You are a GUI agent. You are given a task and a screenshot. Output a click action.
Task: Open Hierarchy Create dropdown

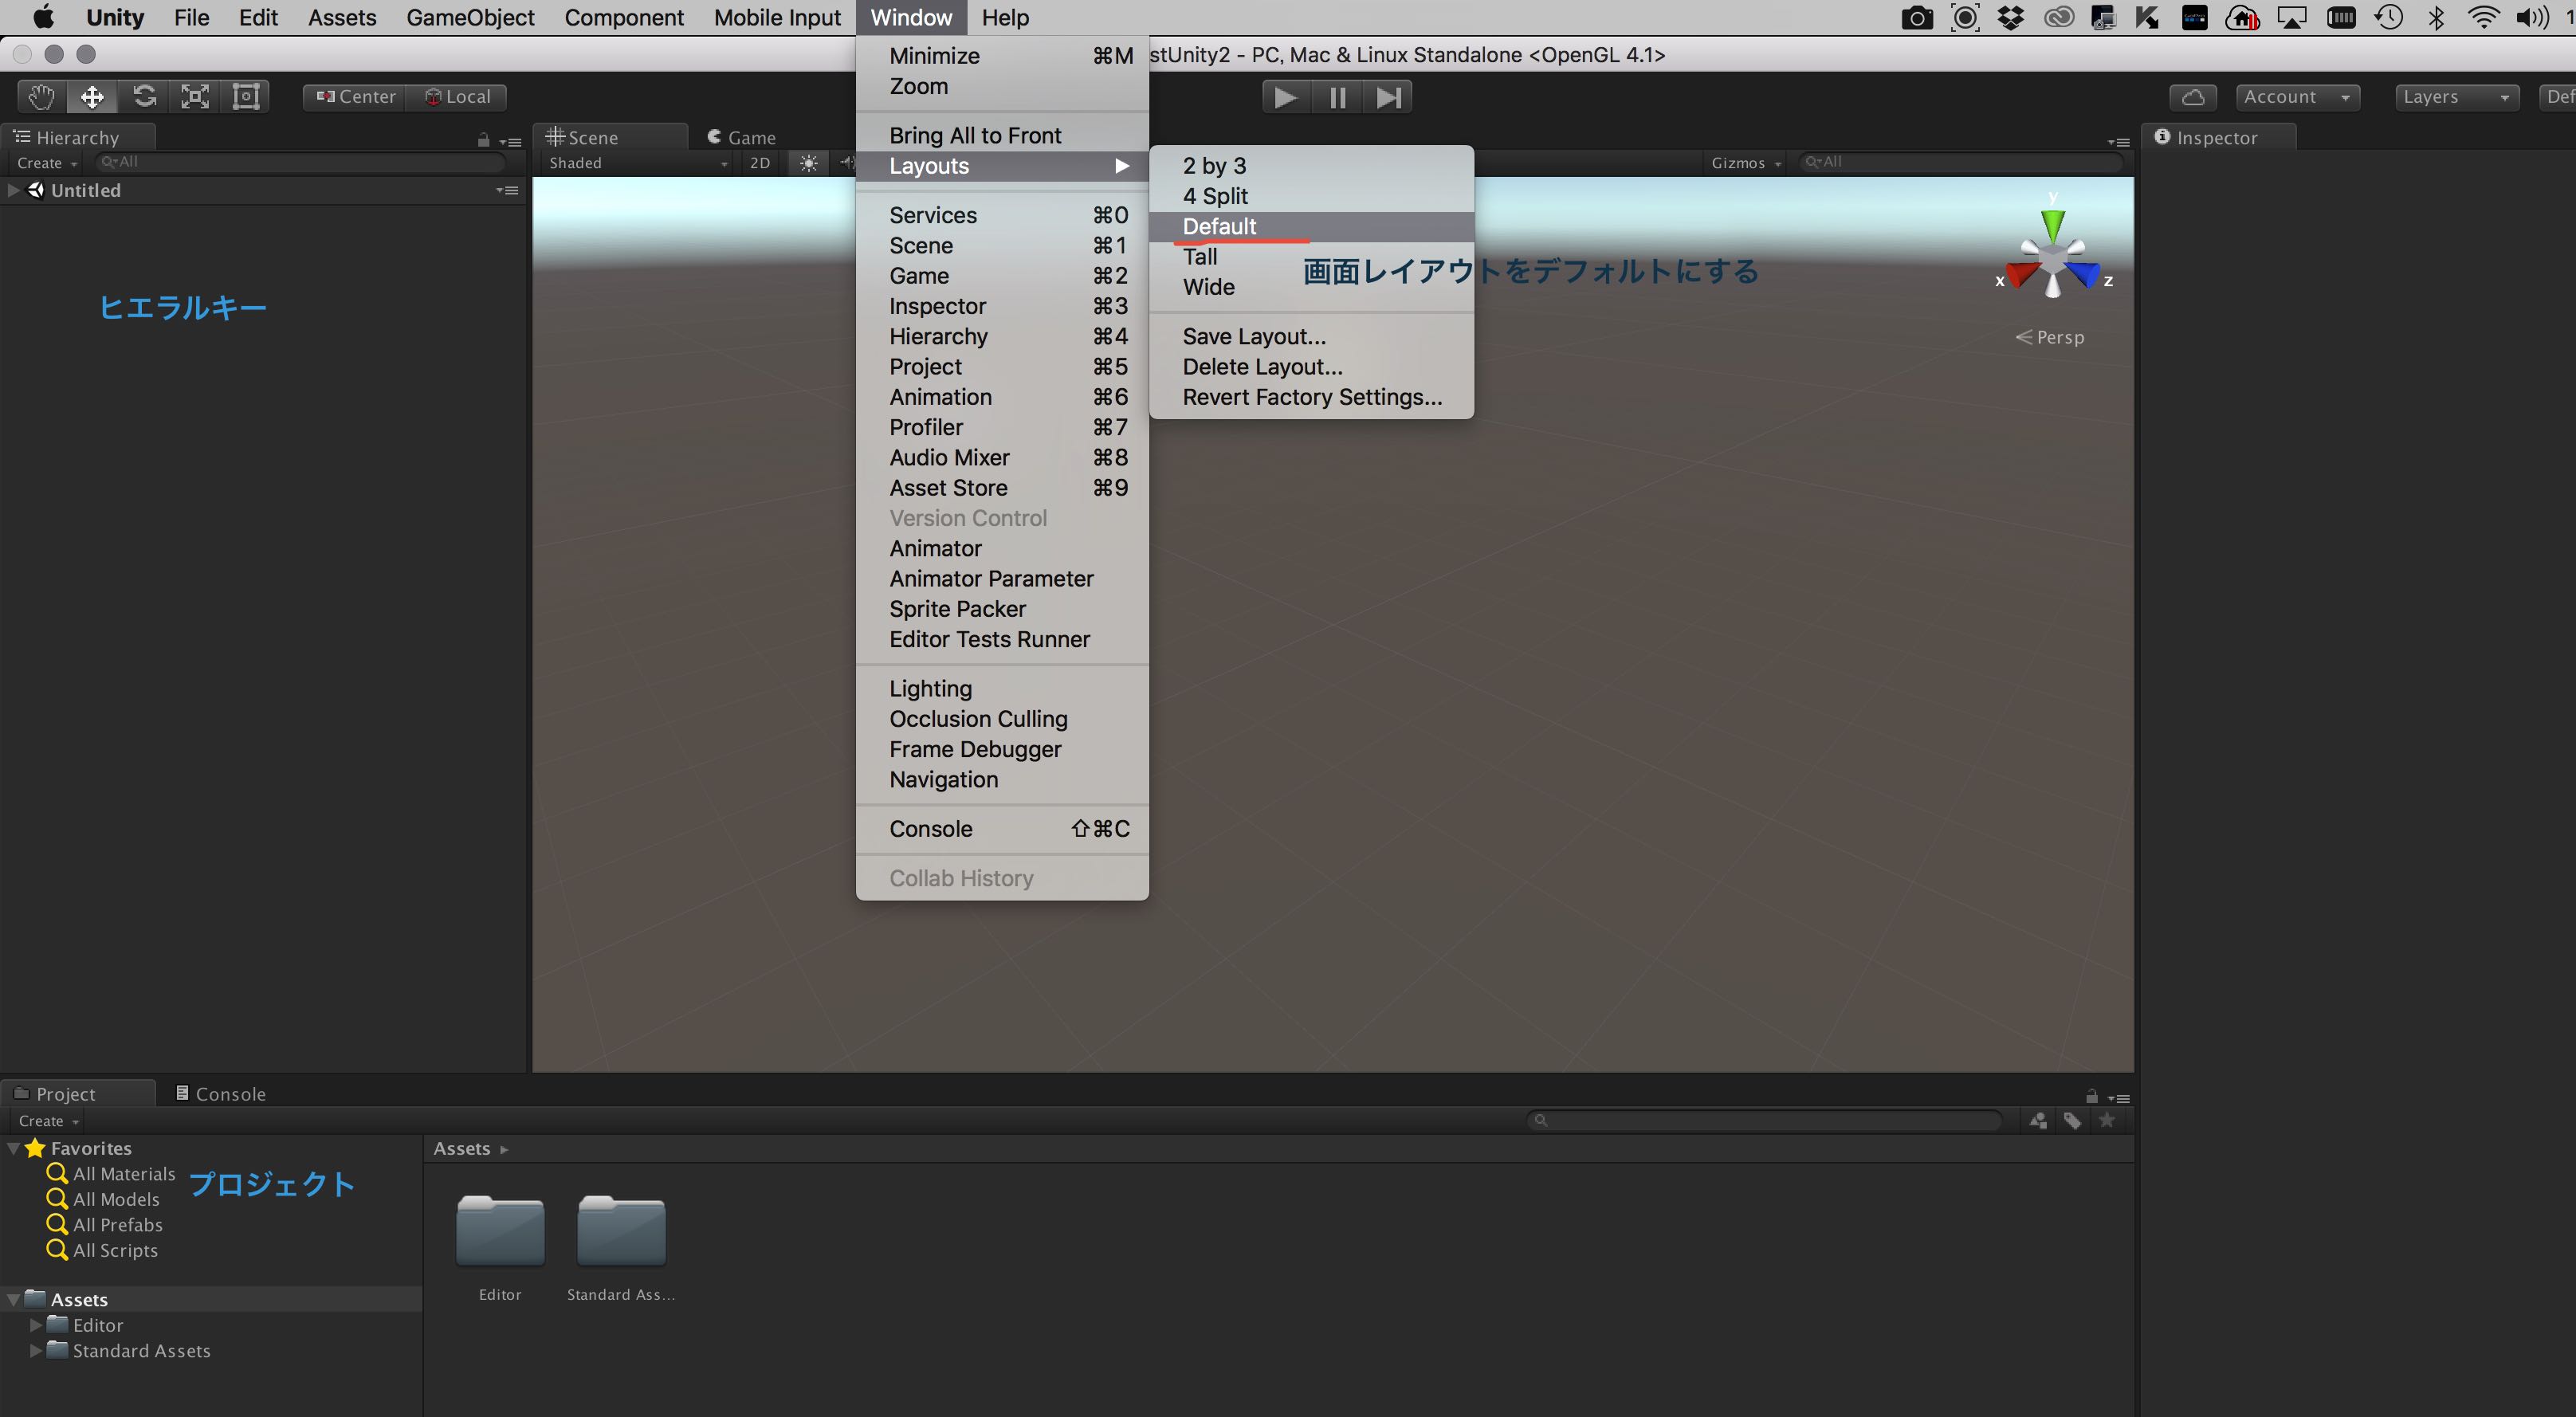click(47, 163)
